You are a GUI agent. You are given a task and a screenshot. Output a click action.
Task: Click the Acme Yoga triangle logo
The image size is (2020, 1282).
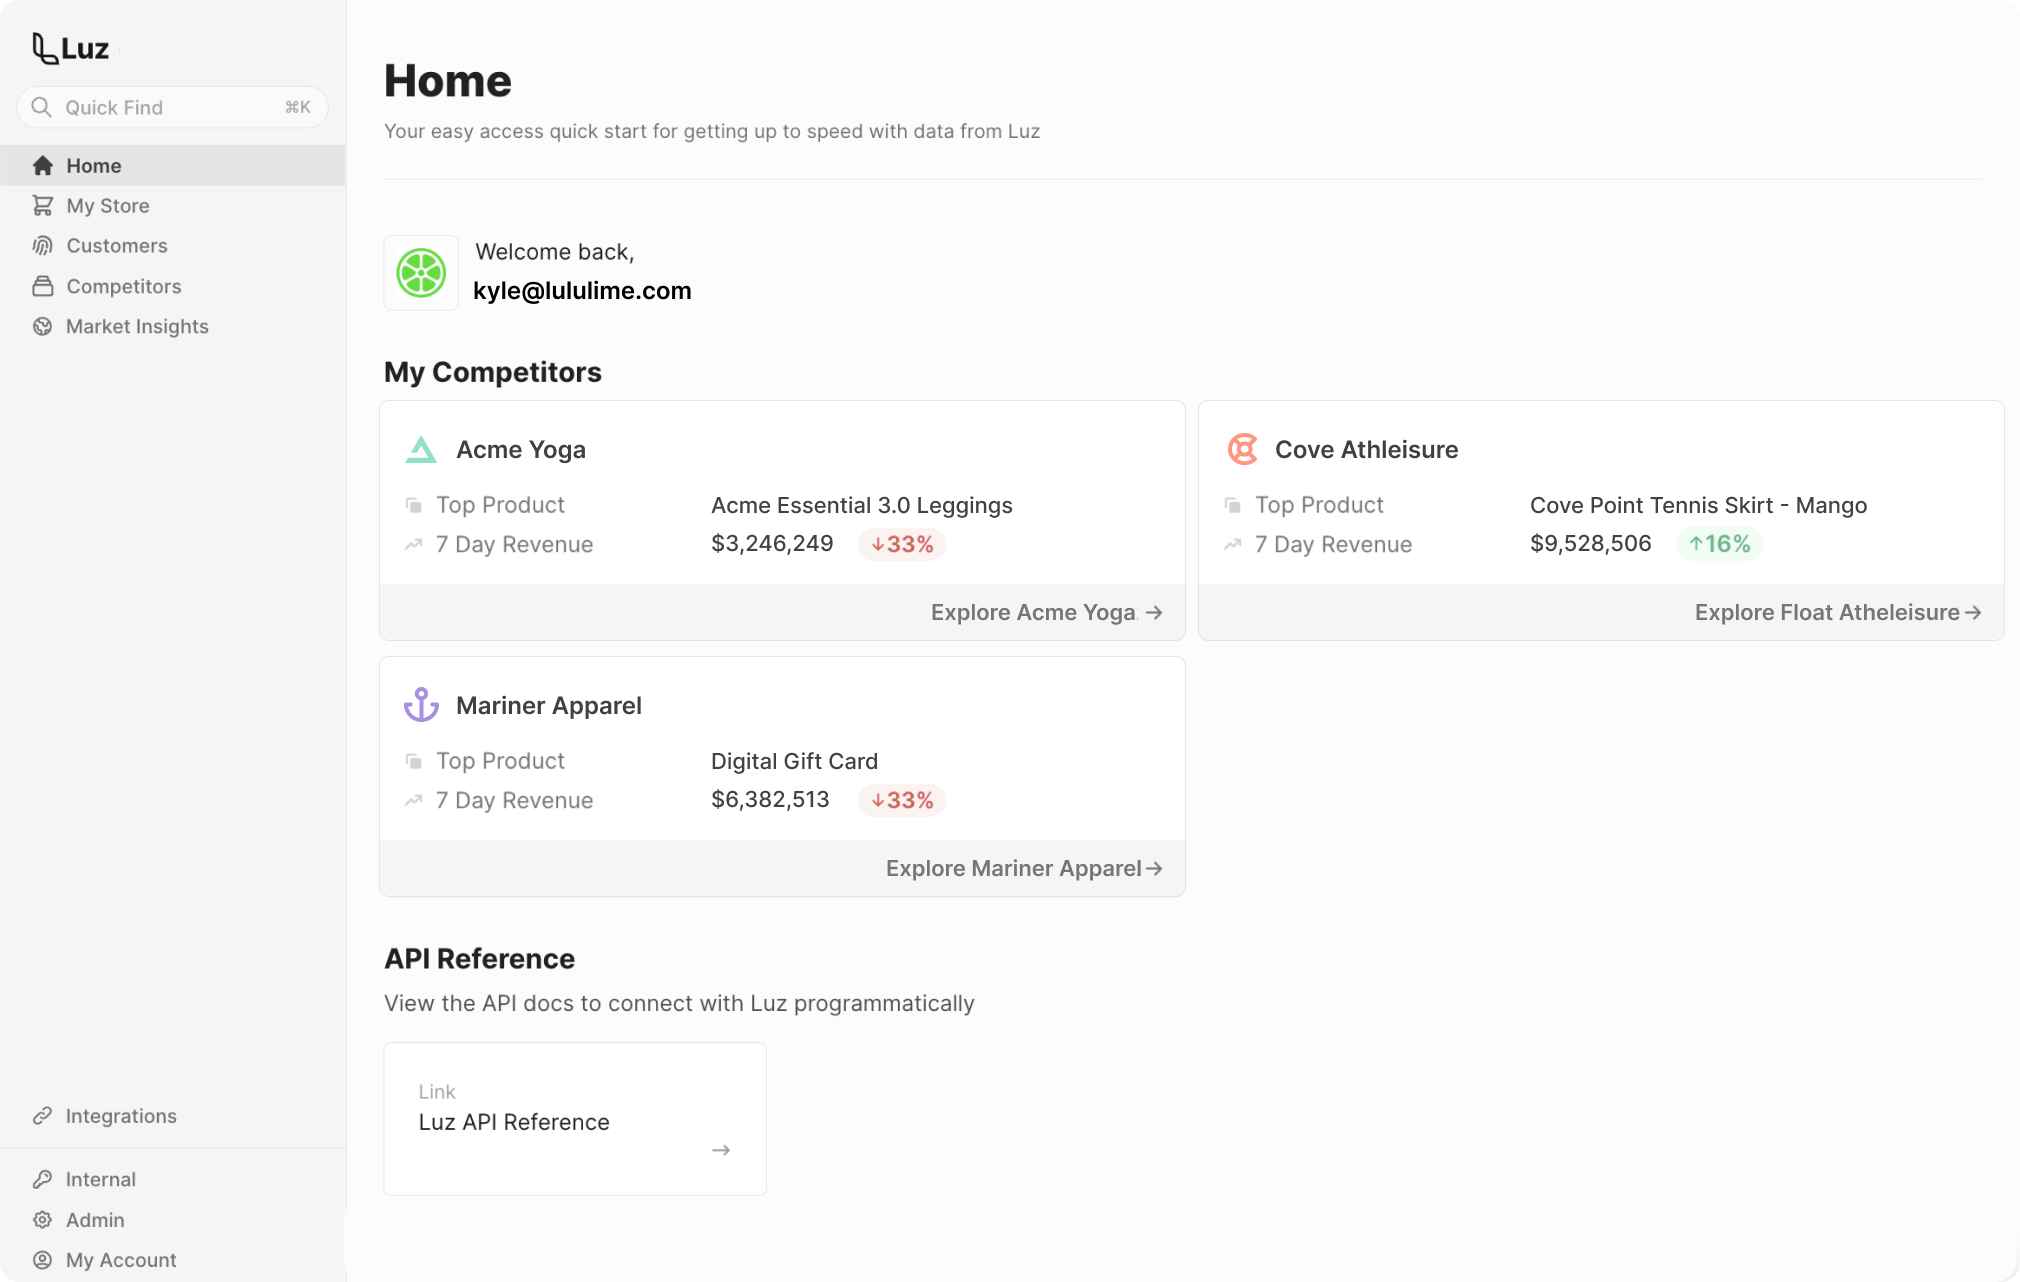[421, 450]
